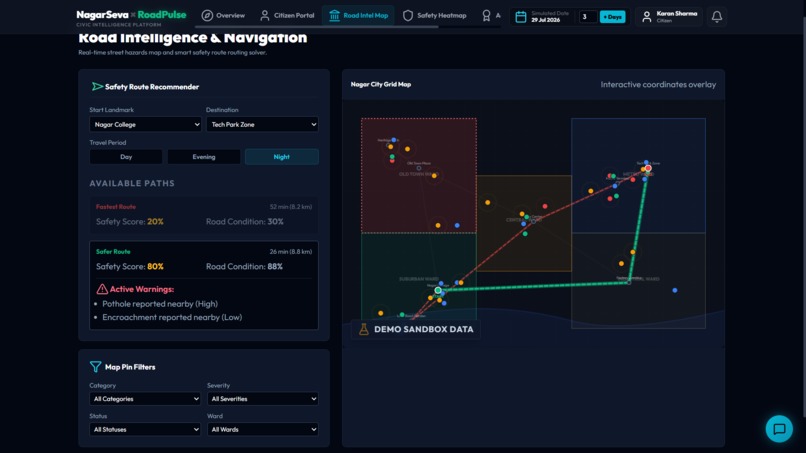Select Evening travel period

204,157
